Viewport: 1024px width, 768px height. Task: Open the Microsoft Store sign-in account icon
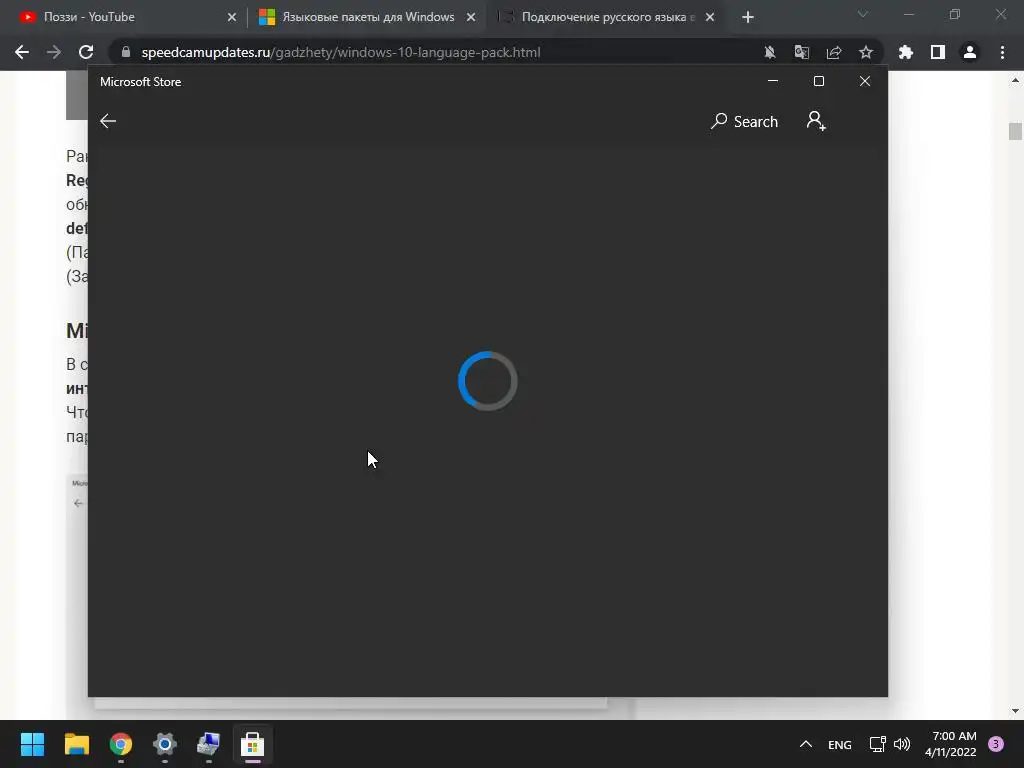click(x=816, y=121)
